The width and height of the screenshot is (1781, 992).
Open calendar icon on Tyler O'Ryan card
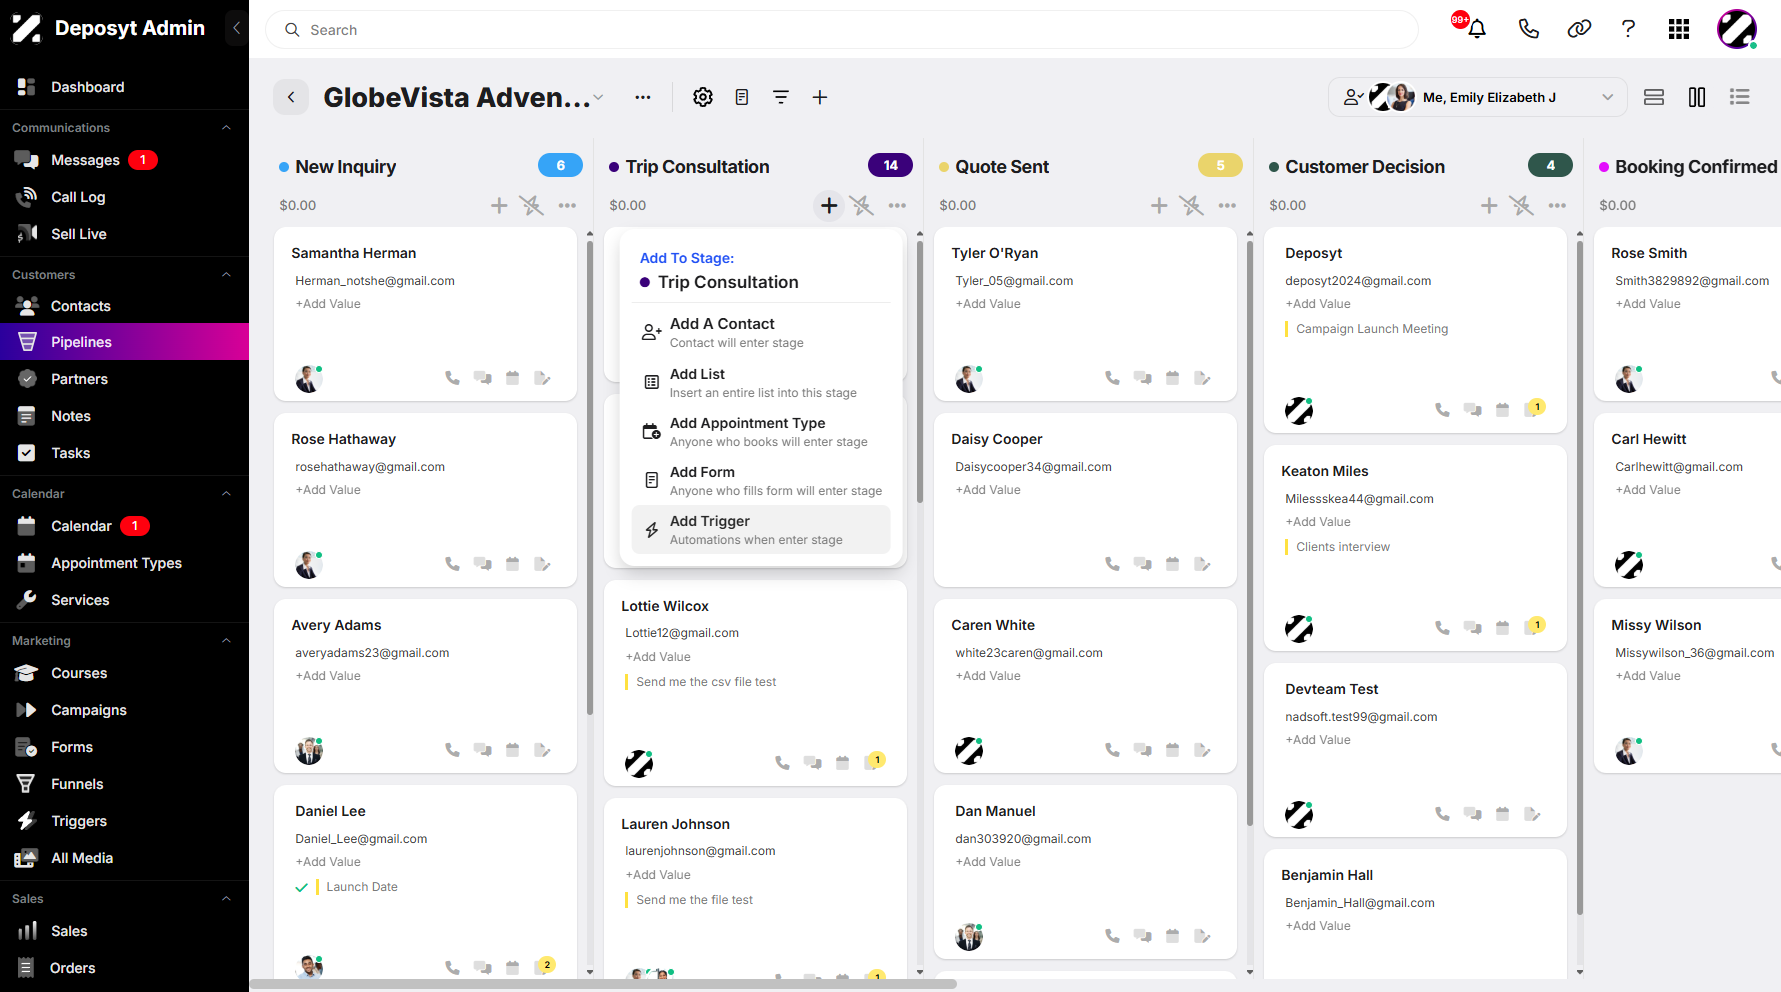pyautogui.click(x=1172, y=378)
